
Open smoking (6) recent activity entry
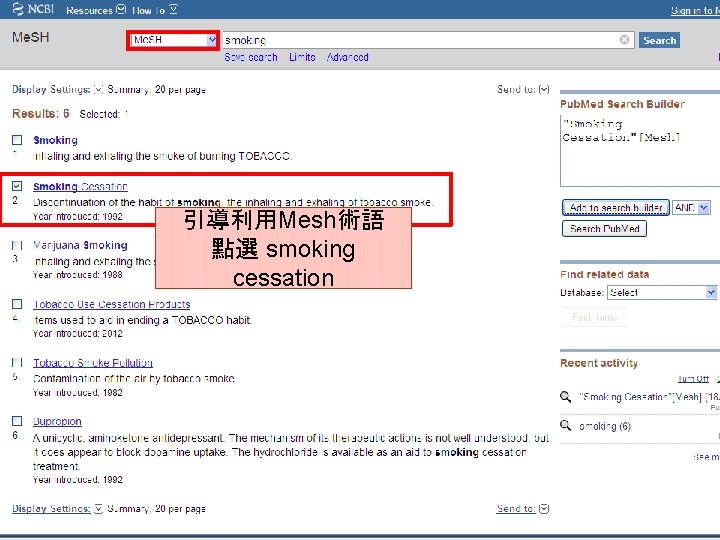click(605, 426)
